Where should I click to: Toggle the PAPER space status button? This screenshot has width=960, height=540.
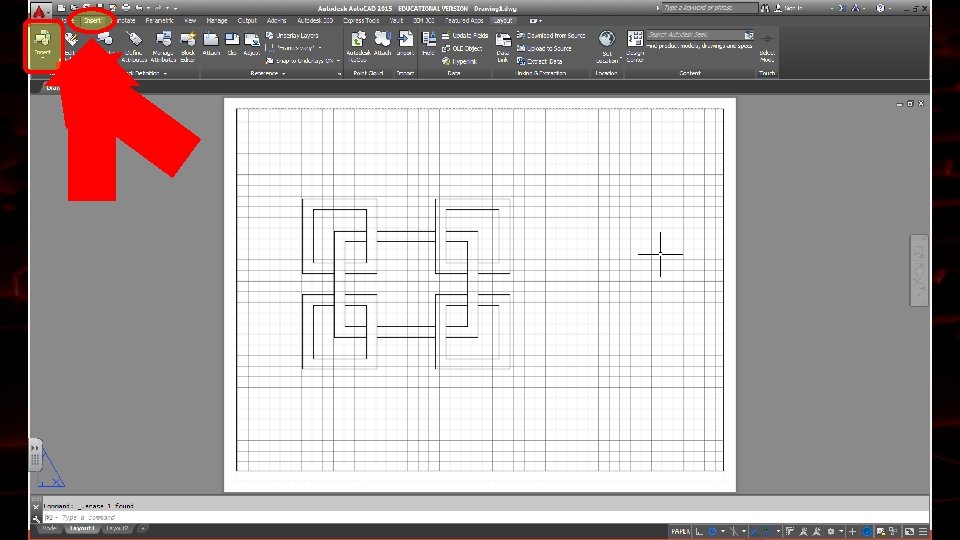(x=680, y=531)
